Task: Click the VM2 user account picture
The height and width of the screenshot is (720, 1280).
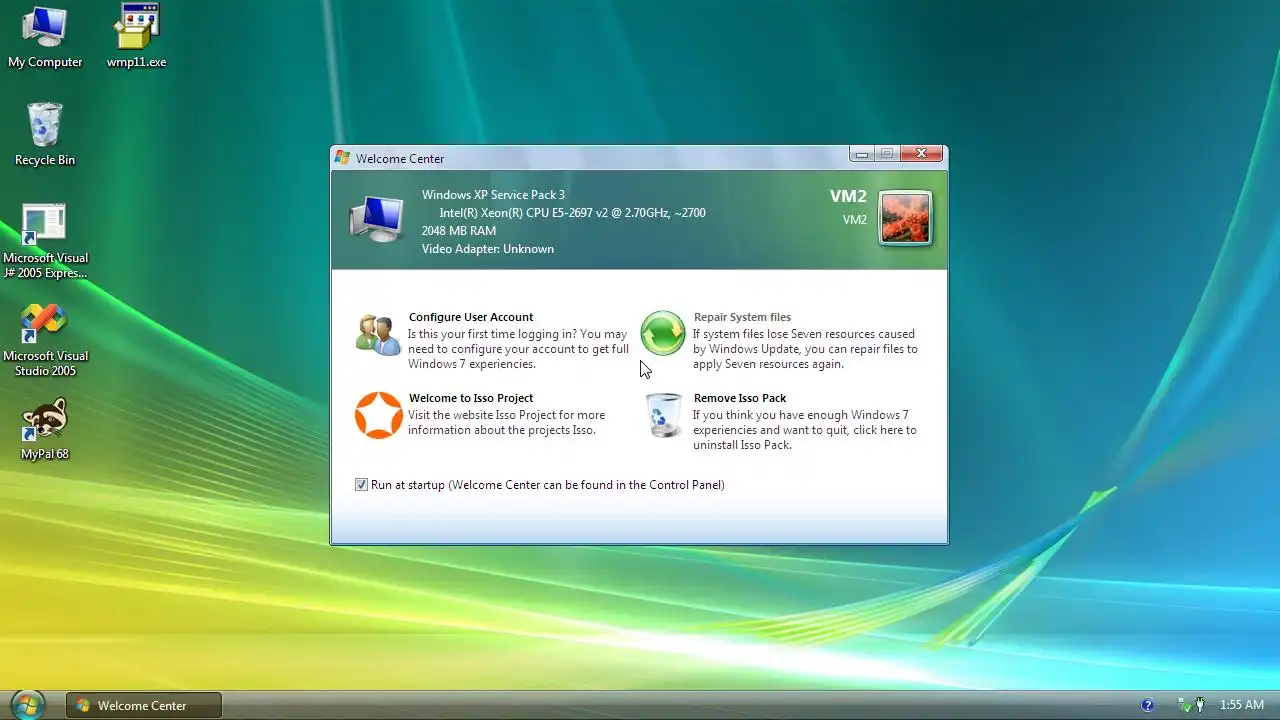Action: click(905, 218)
